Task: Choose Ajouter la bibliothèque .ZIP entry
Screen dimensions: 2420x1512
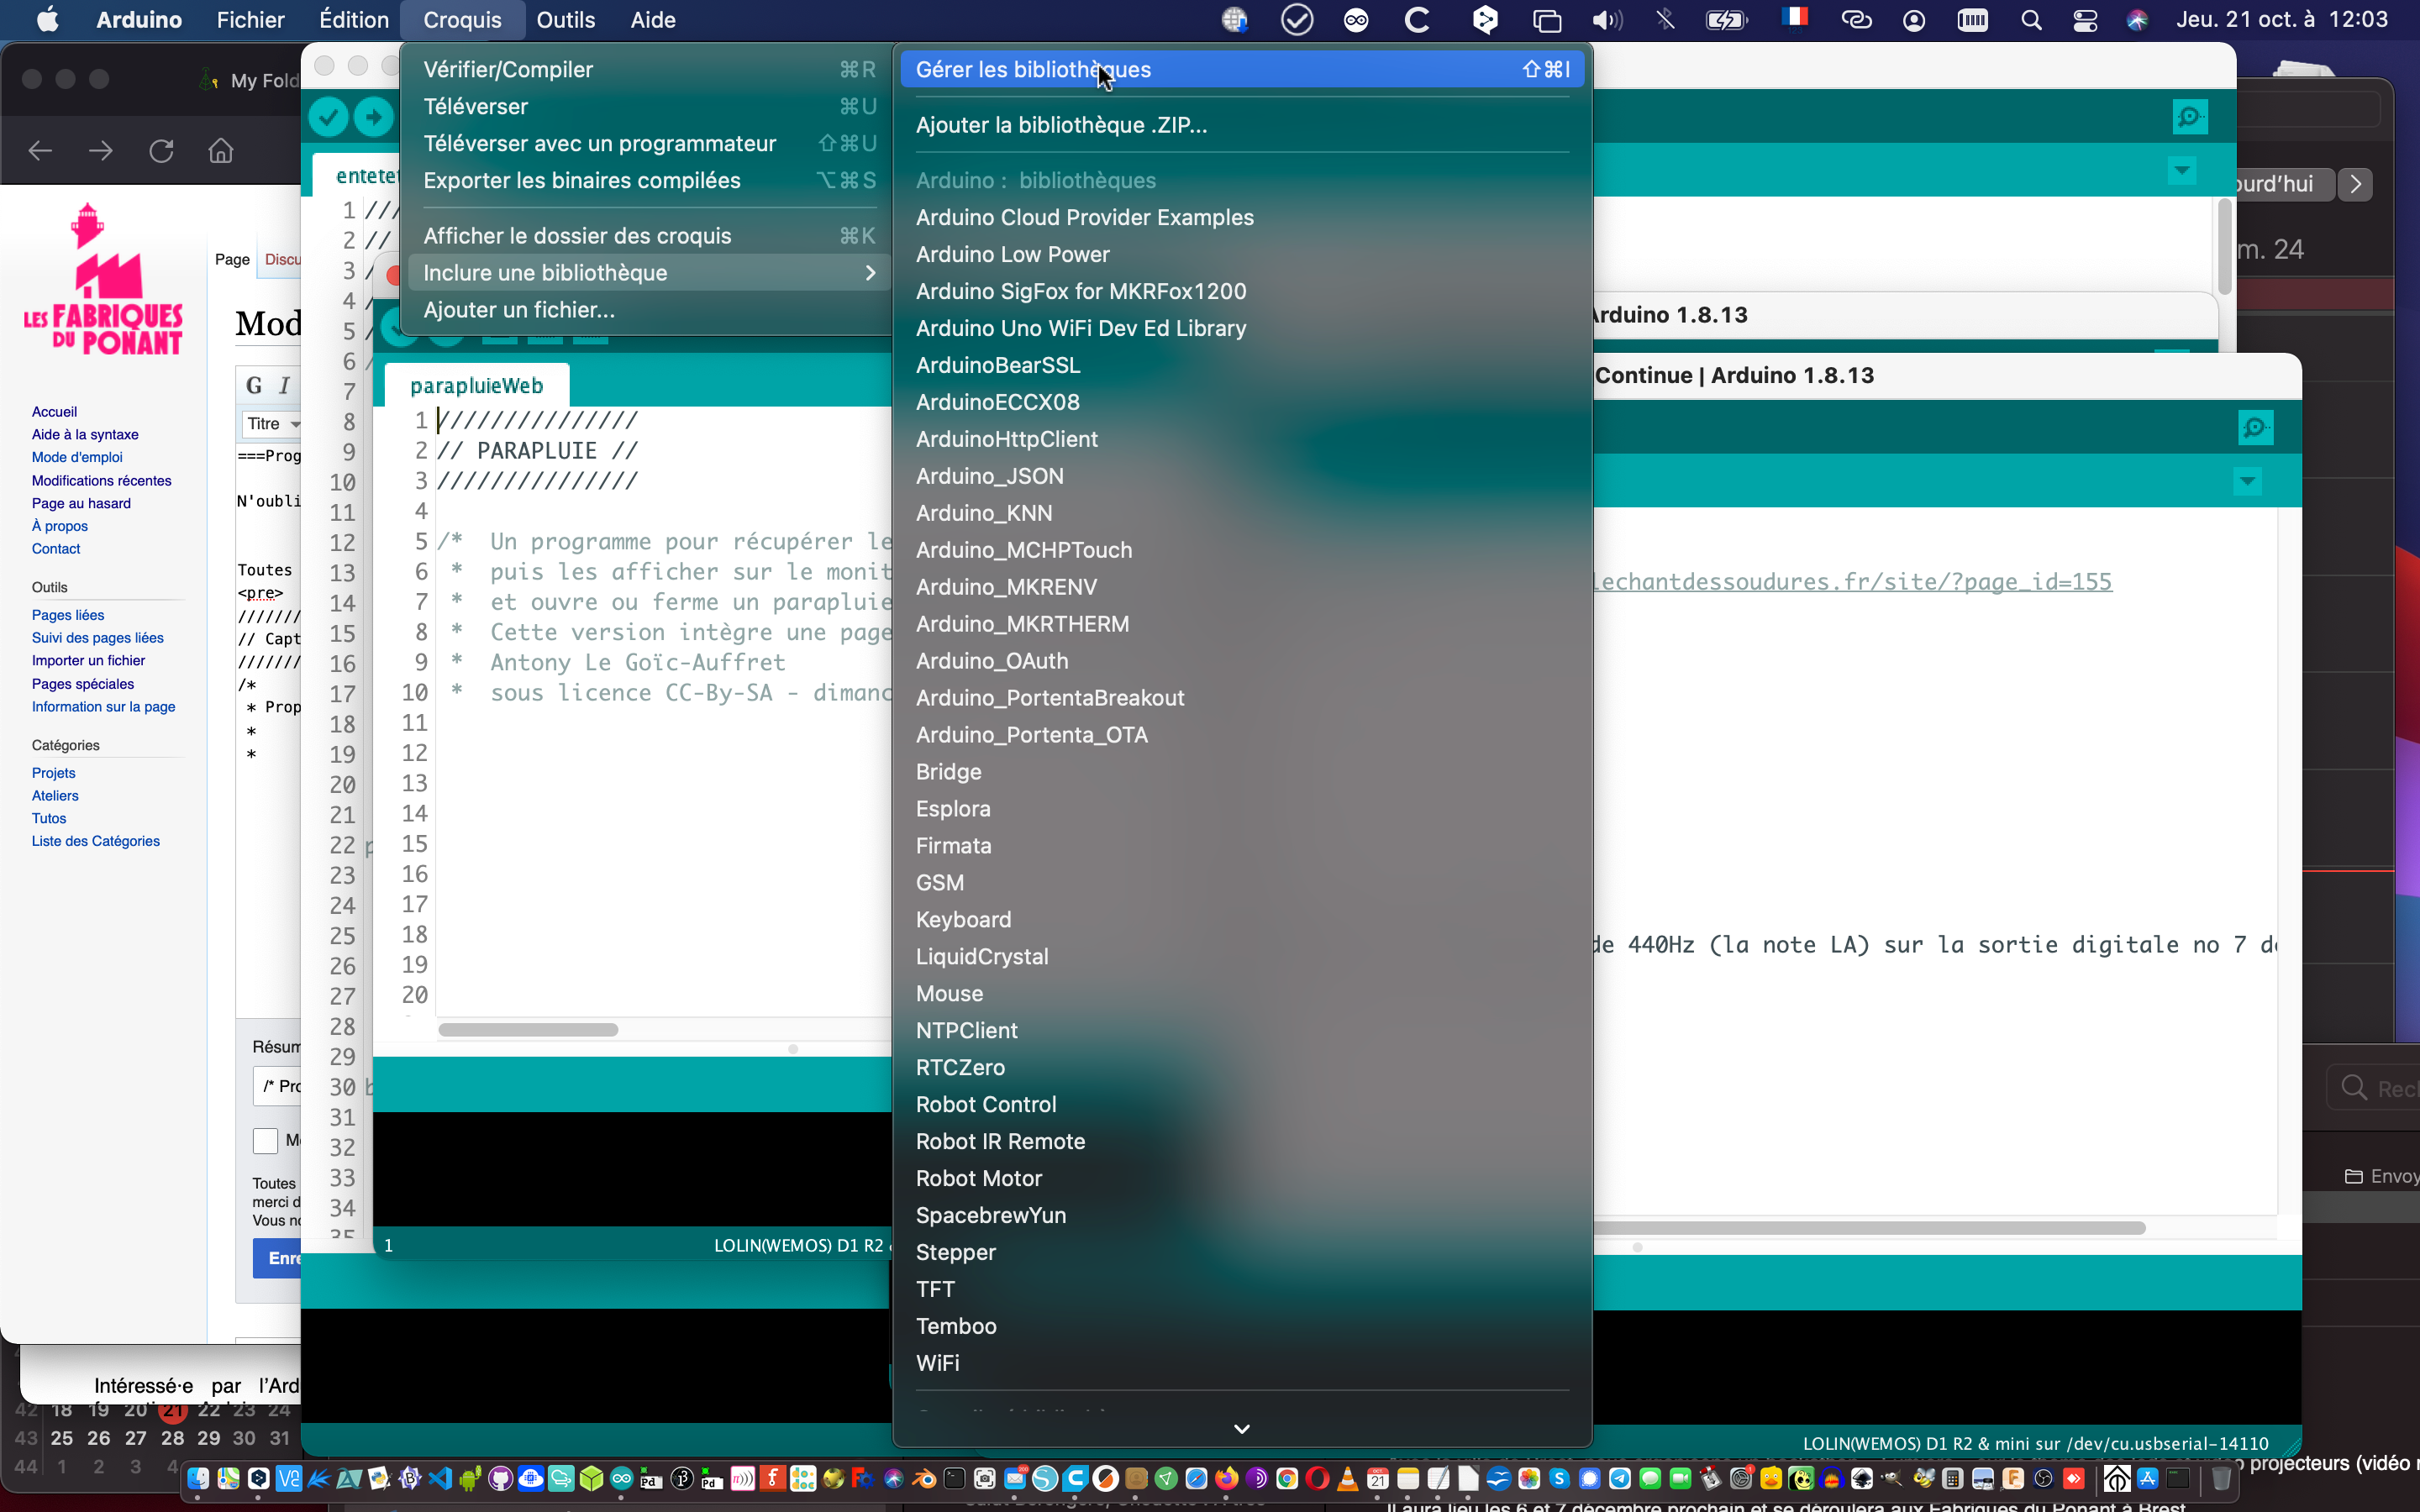Action: point(1061,125)
